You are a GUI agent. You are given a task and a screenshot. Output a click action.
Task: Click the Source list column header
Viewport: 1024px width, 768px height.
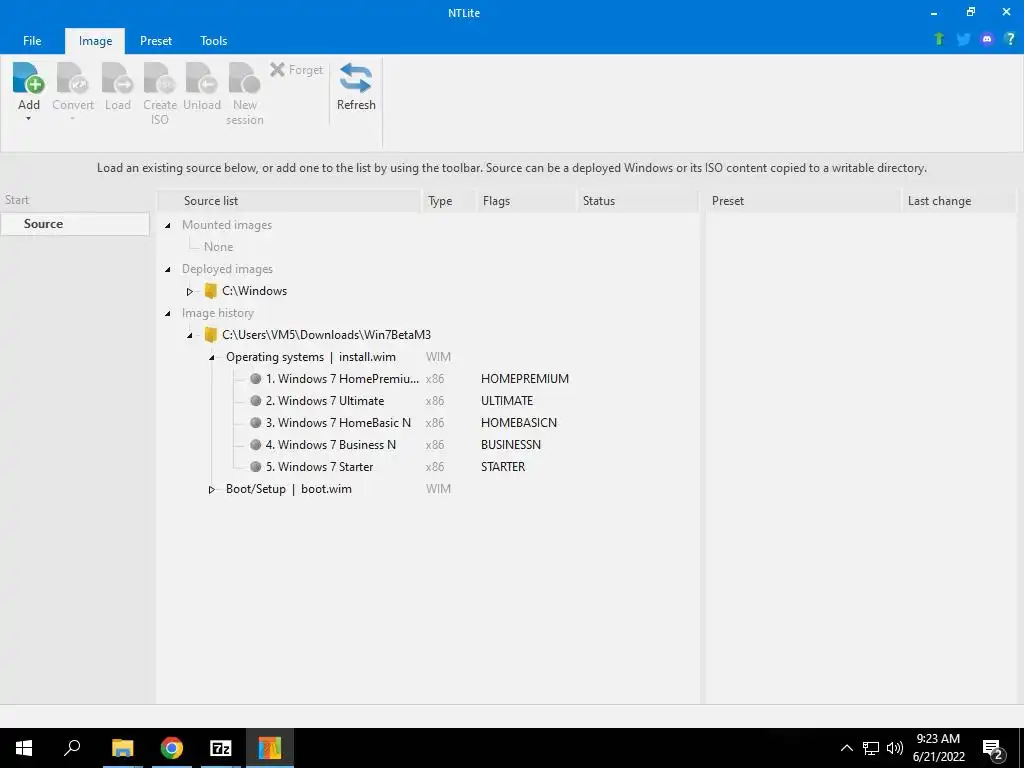[289, 200]
